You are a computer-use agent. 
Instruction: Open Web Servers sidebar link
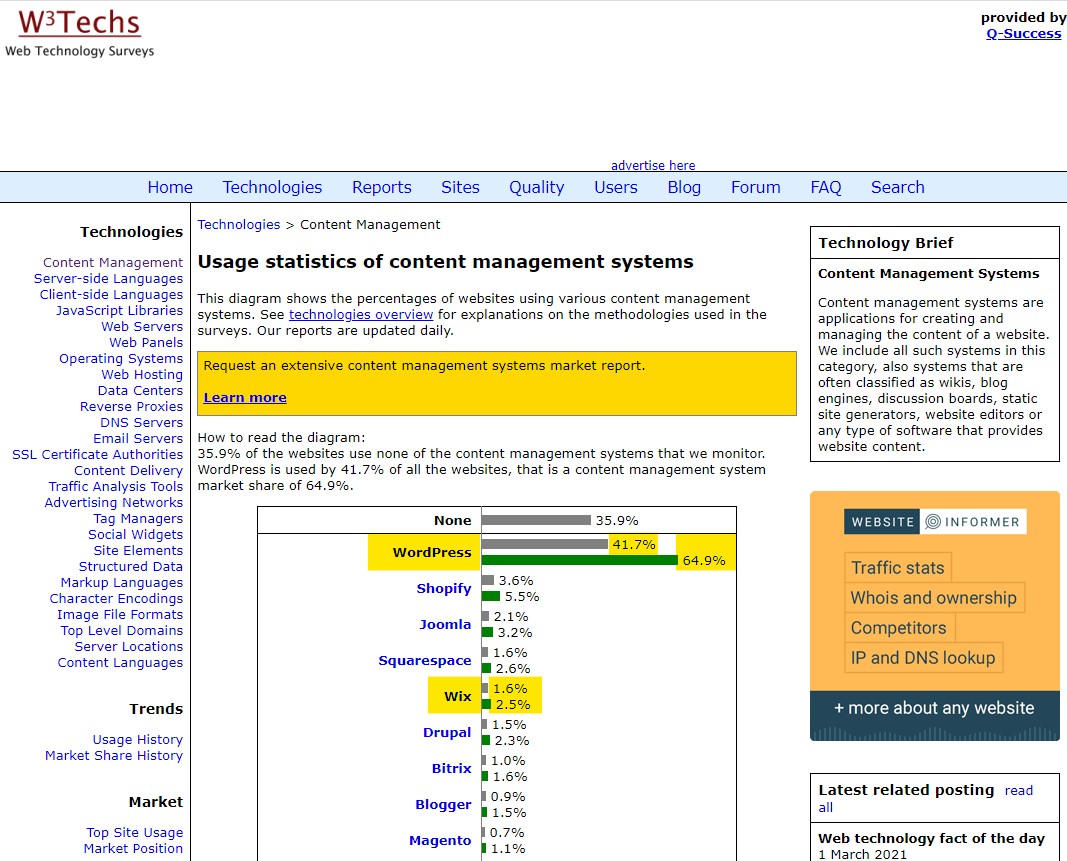pyautogui.click(x=142, y=327)
